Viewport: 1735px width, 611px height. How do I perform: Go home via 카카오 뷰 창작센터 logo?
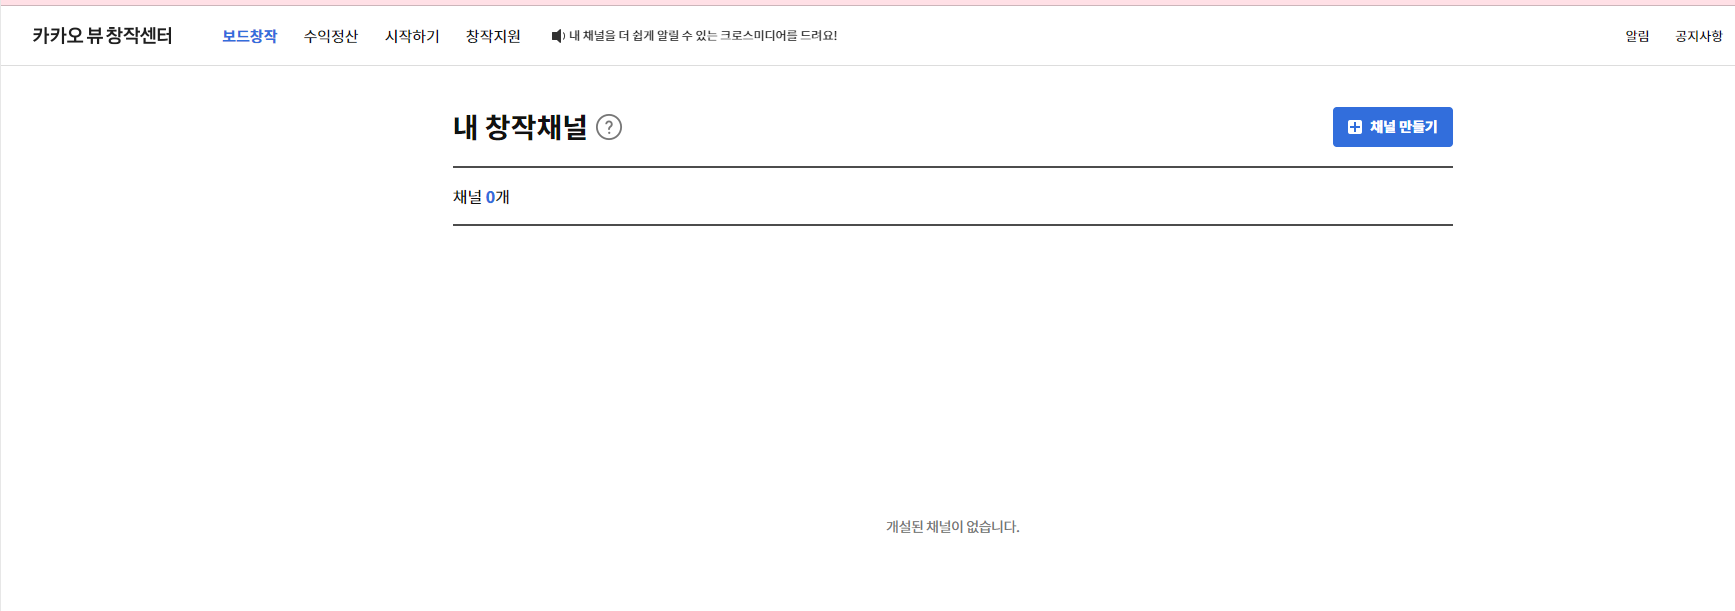point(102,36)
